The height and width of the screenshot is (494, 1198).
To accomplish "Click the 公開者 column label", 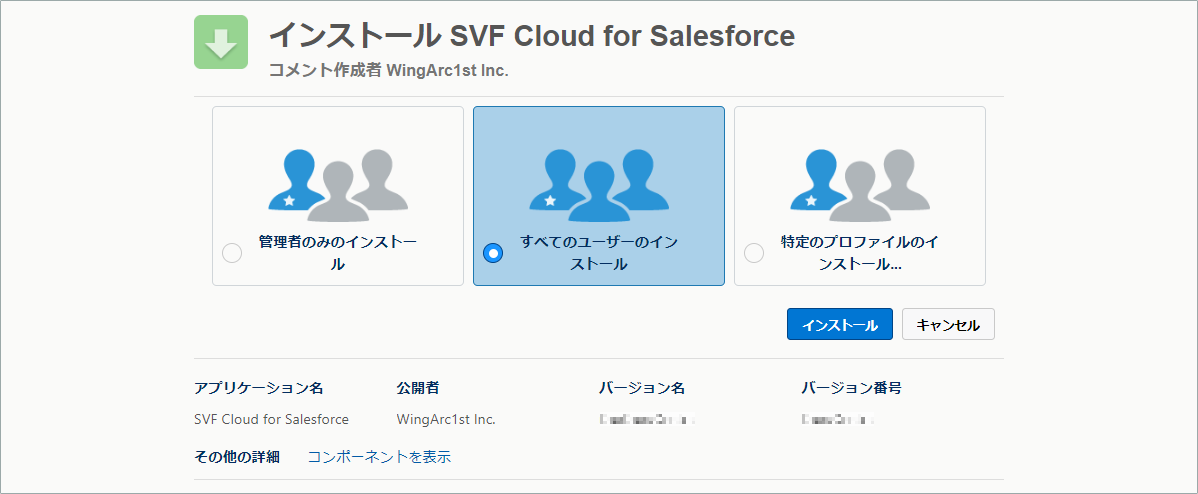I will tap(418, 388).
